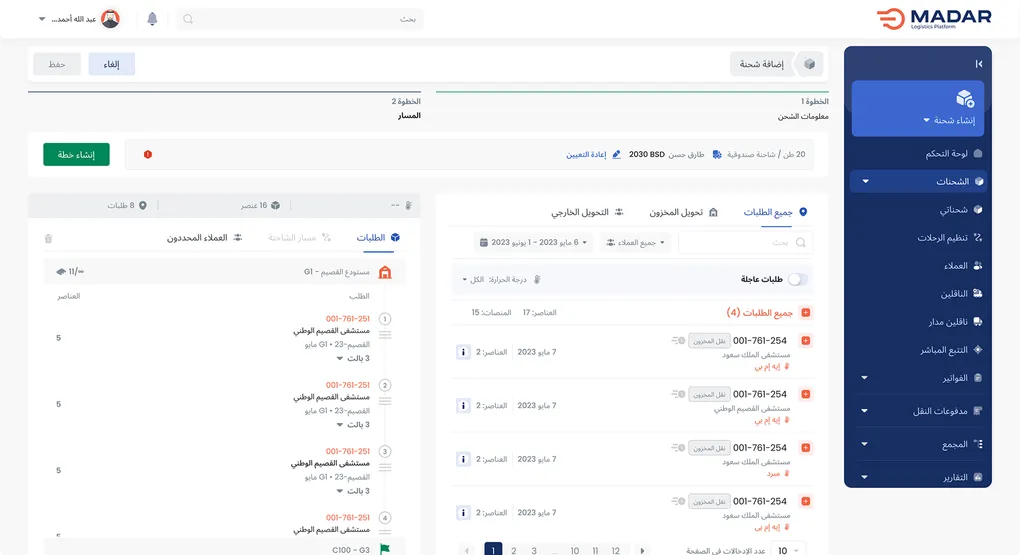Image resolution: width=1020 pixels, height=555 pixels.
Task: Click the green إنشاء خطة button
Action: [76, 155]
